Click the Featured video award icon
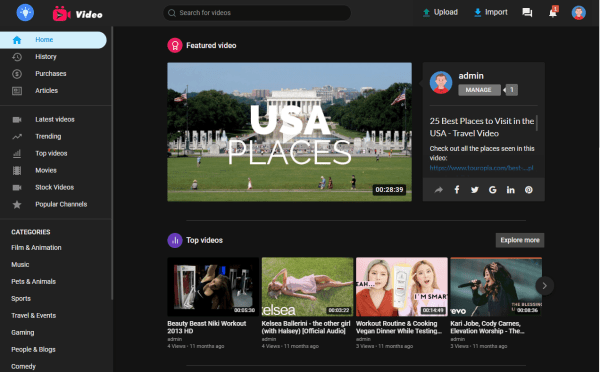Image resolution: width=600 pixels, height=372 pixels. [x=175, y=46]
